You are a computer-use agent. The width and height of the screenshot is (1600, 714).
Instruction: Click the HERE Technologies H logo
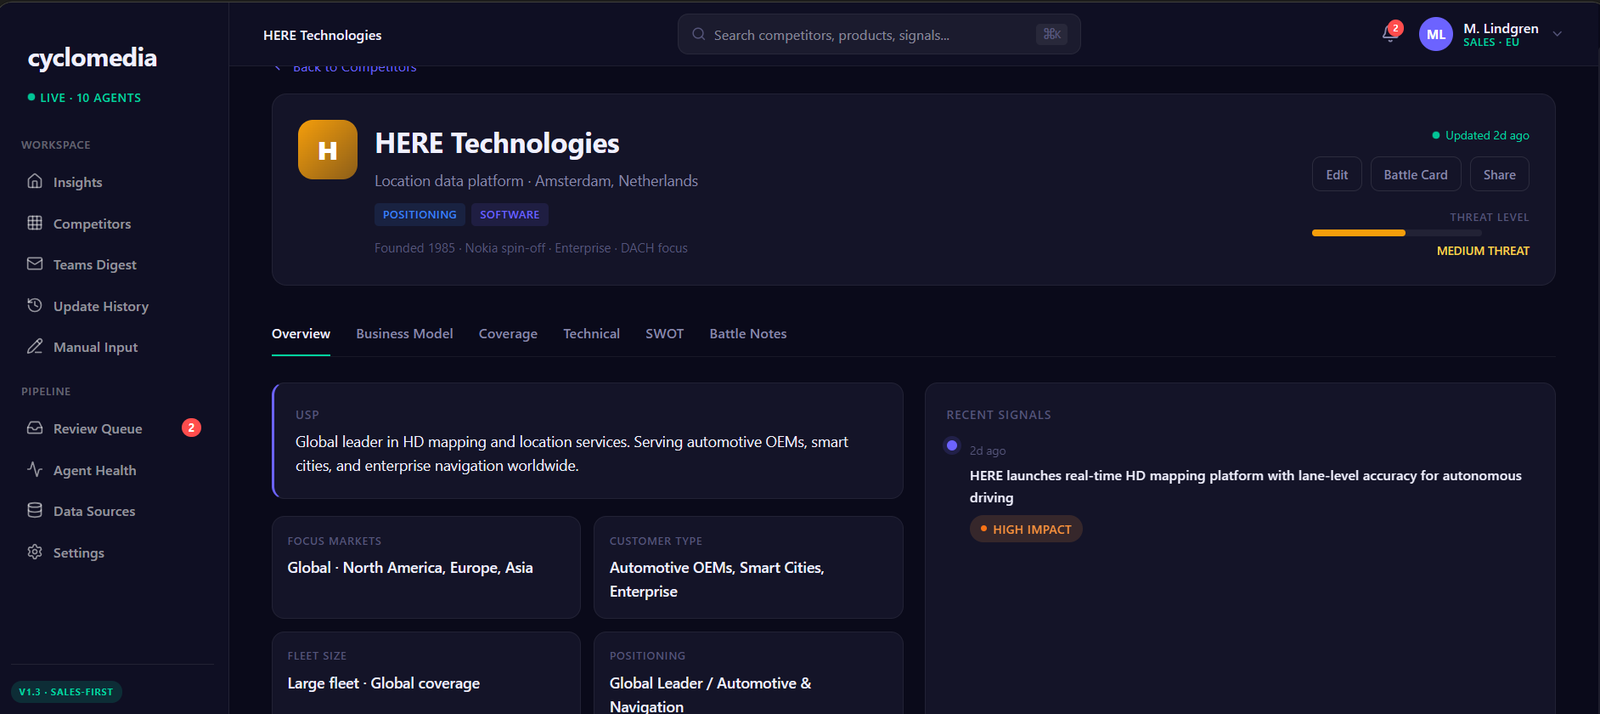coord(327,150)
